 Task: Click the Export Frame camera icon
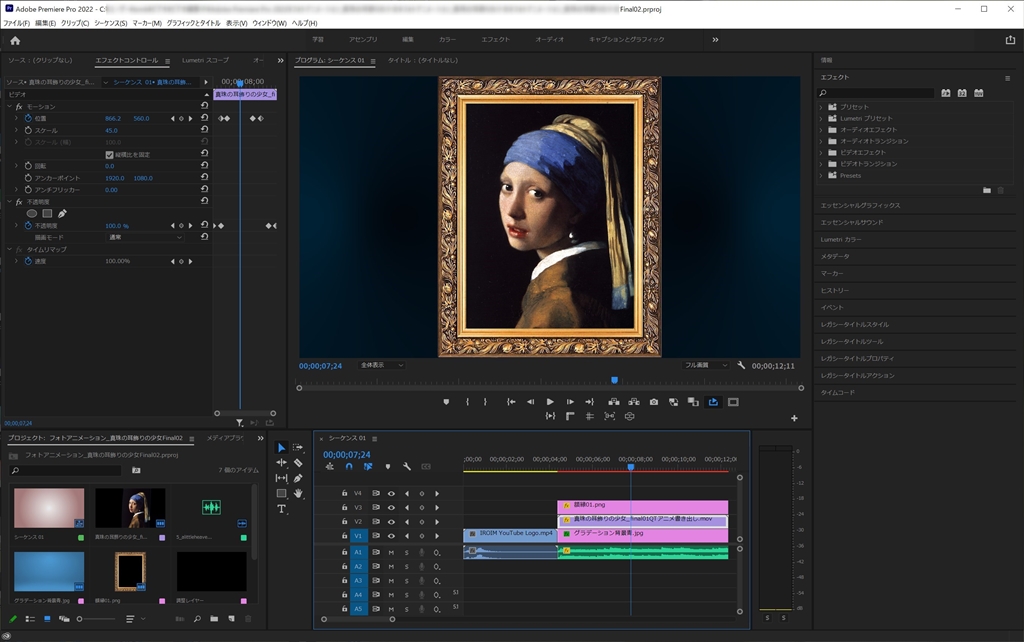[653, 402]
